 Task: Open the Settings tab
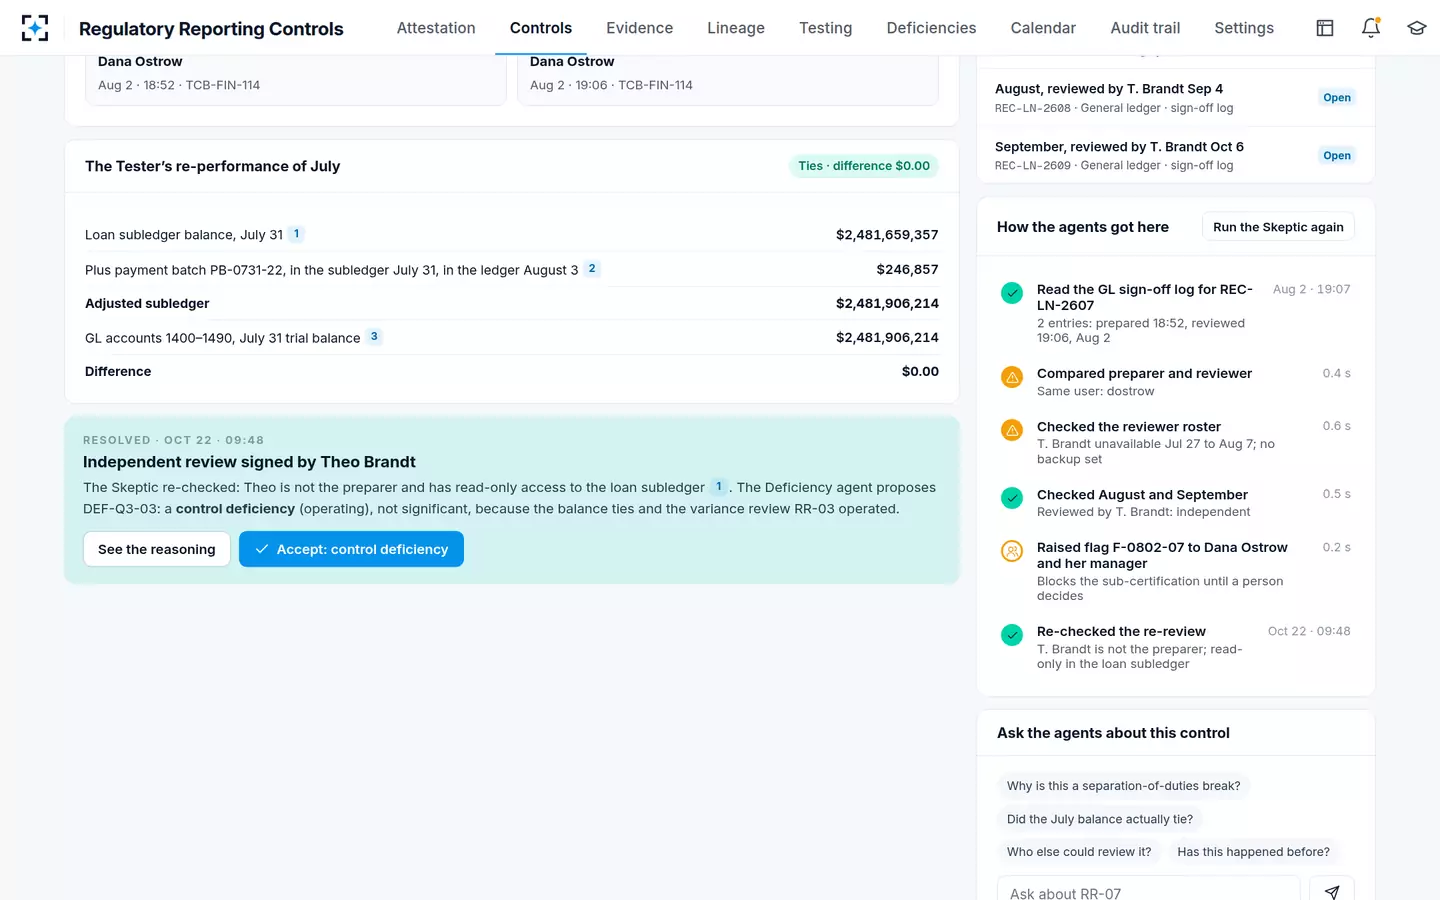(x=1244, y=28)
